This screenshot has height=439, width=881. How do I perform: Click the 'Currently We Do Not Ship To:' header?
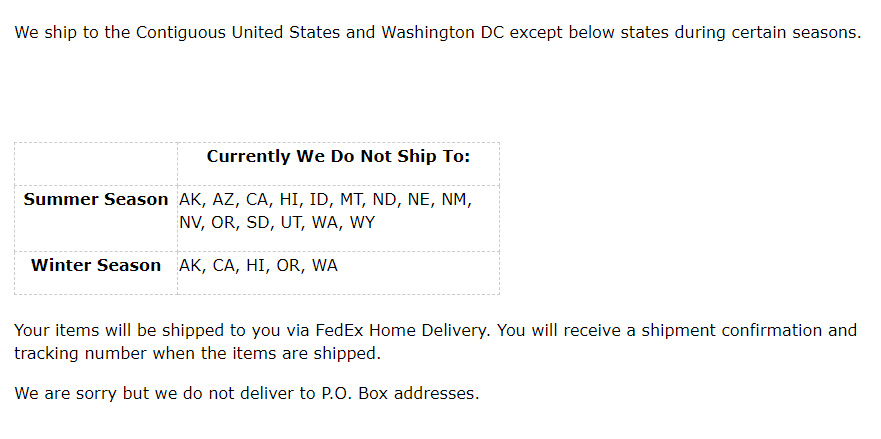coord(338,157)
